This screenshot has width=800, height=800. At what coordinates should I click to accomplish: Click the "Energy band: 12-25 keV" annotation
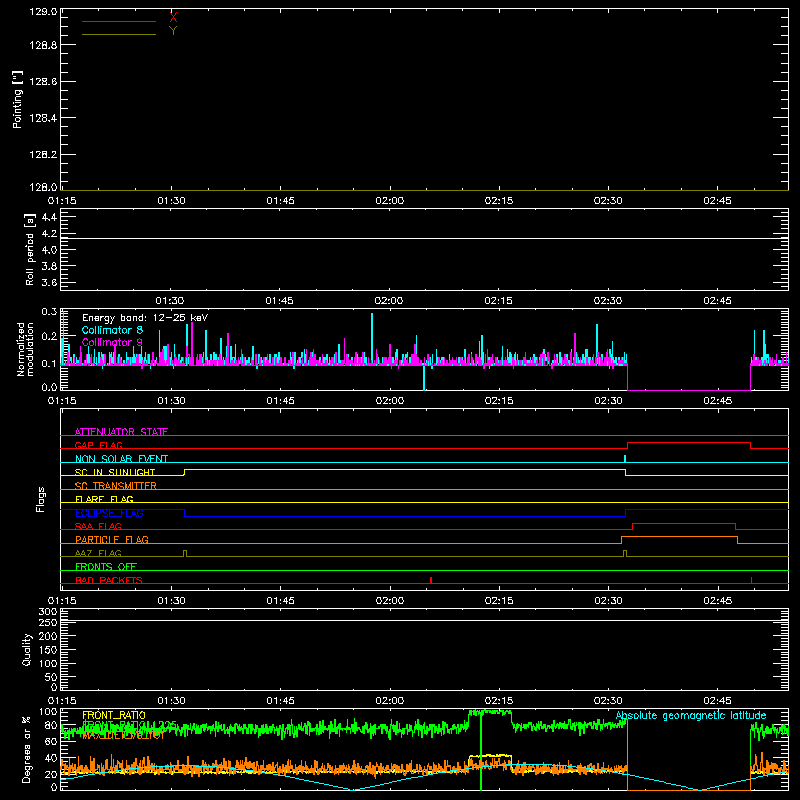145,318
